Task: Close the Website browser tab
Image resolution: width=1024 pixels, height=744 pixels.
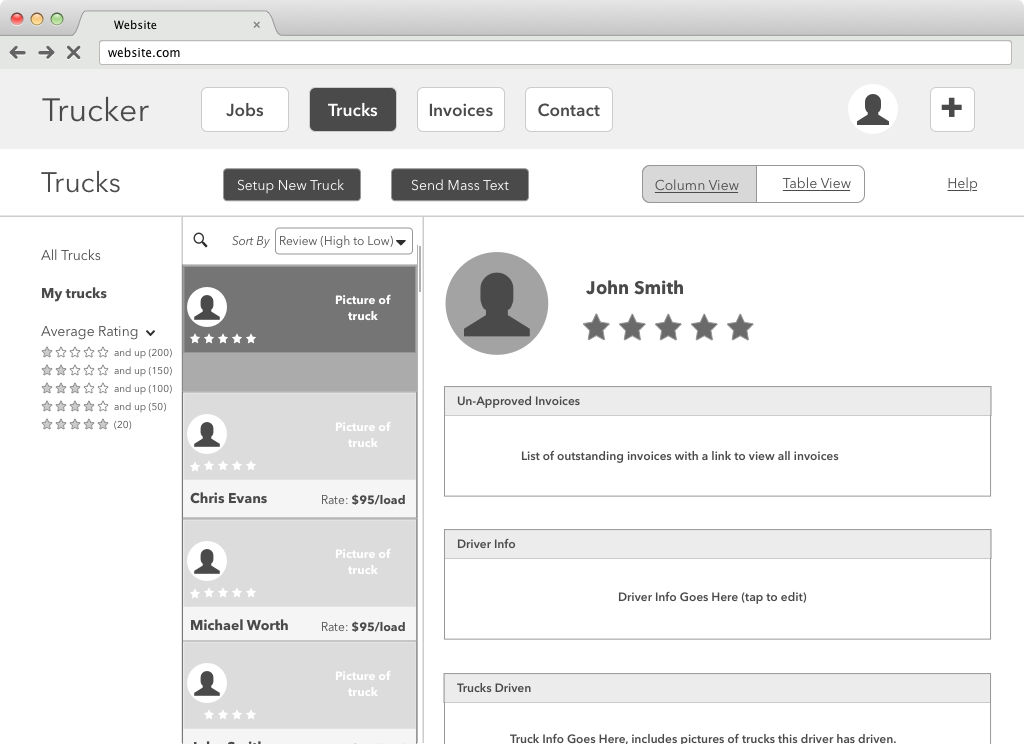Action: coord(257,25)
